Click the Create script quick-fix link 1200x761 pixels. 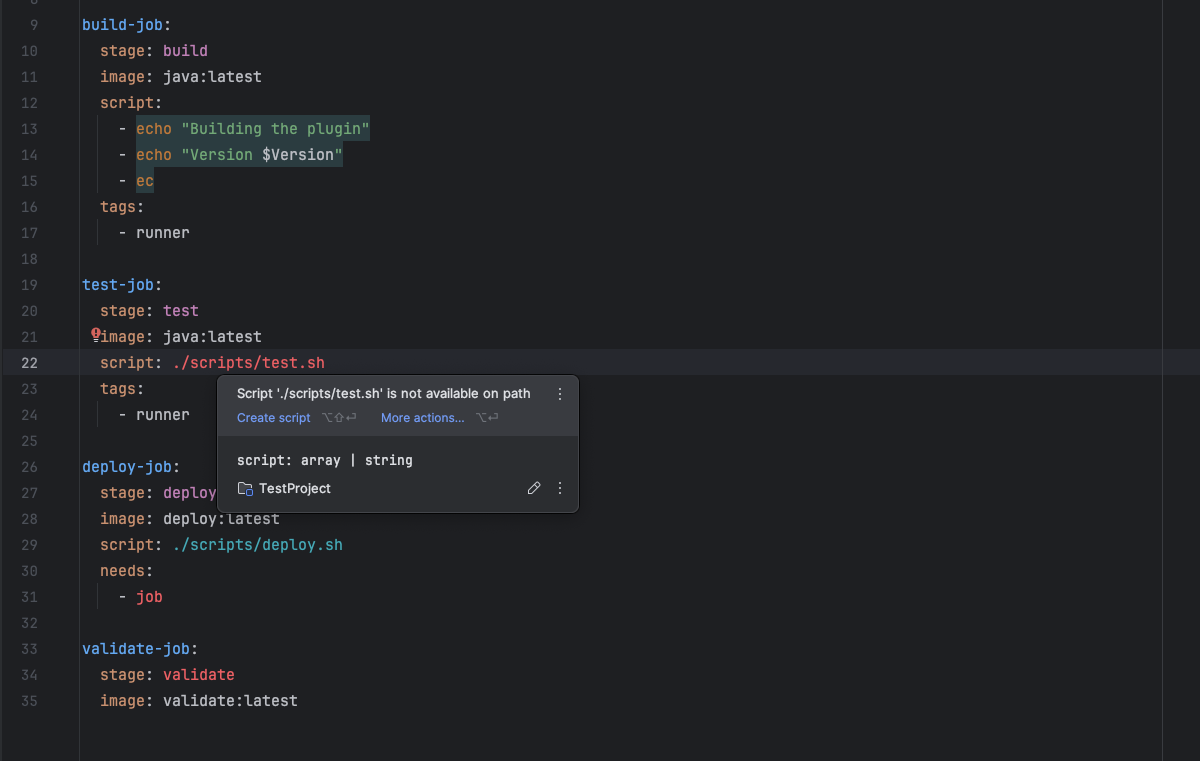click(273, 418)
